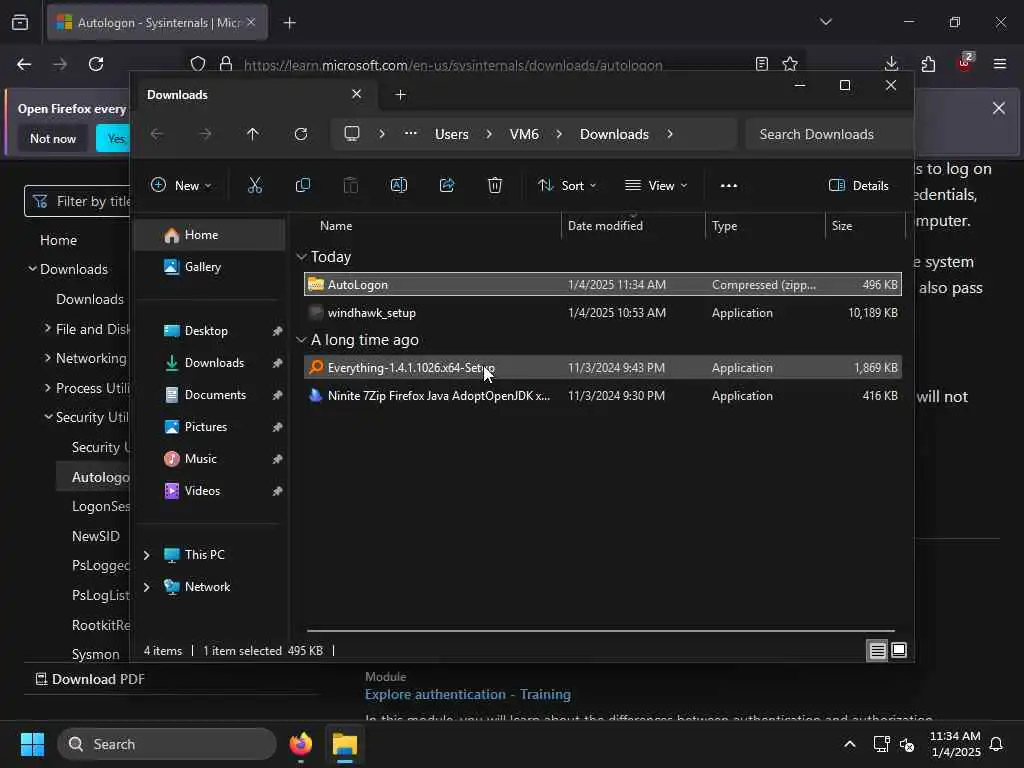Open chevron after Downloads in address bar
The height and width of the screenshot is (768, 1024).
click(x=670, y=134)
